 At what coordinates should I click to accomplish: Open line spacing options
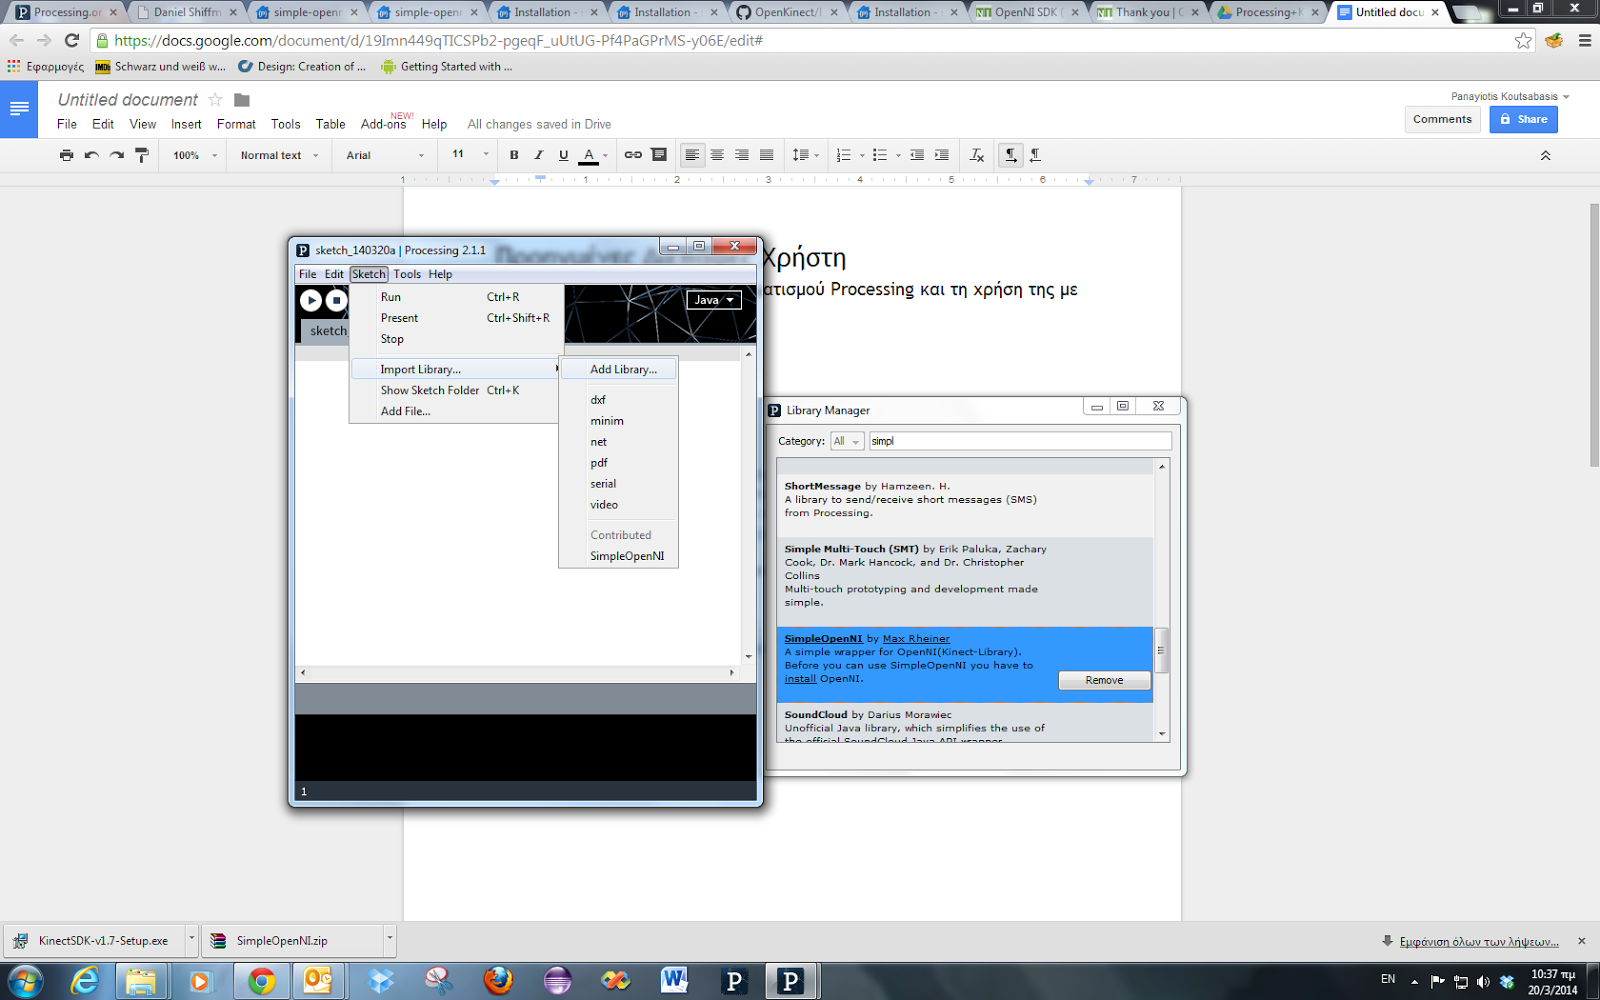pos(805,155)
